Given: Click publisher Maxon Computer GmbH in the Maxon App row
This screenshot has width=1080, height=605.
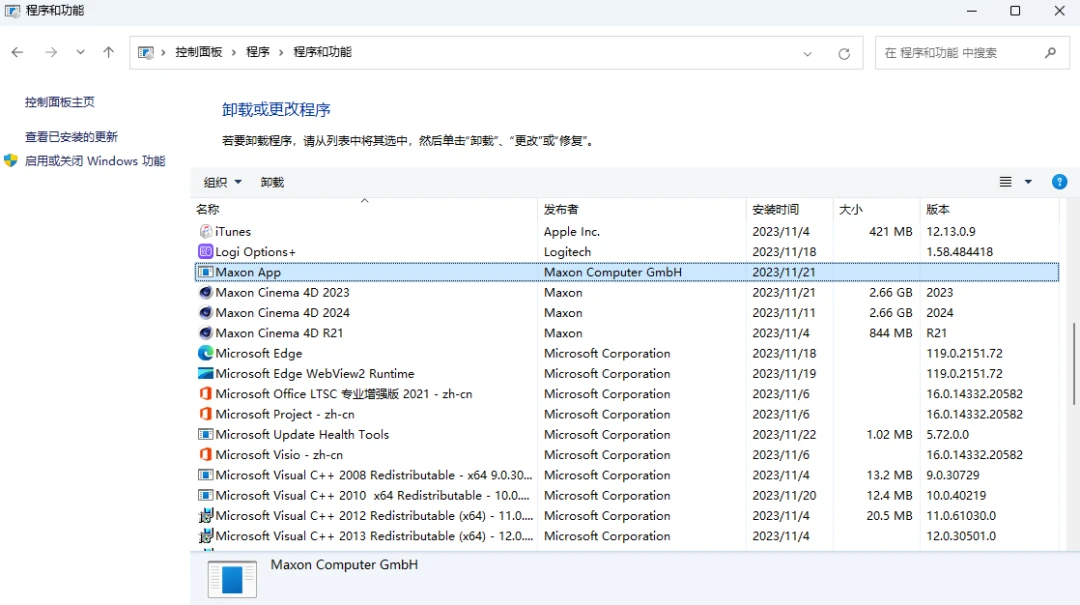Looking at the screenshot, I should pos(612,272).
